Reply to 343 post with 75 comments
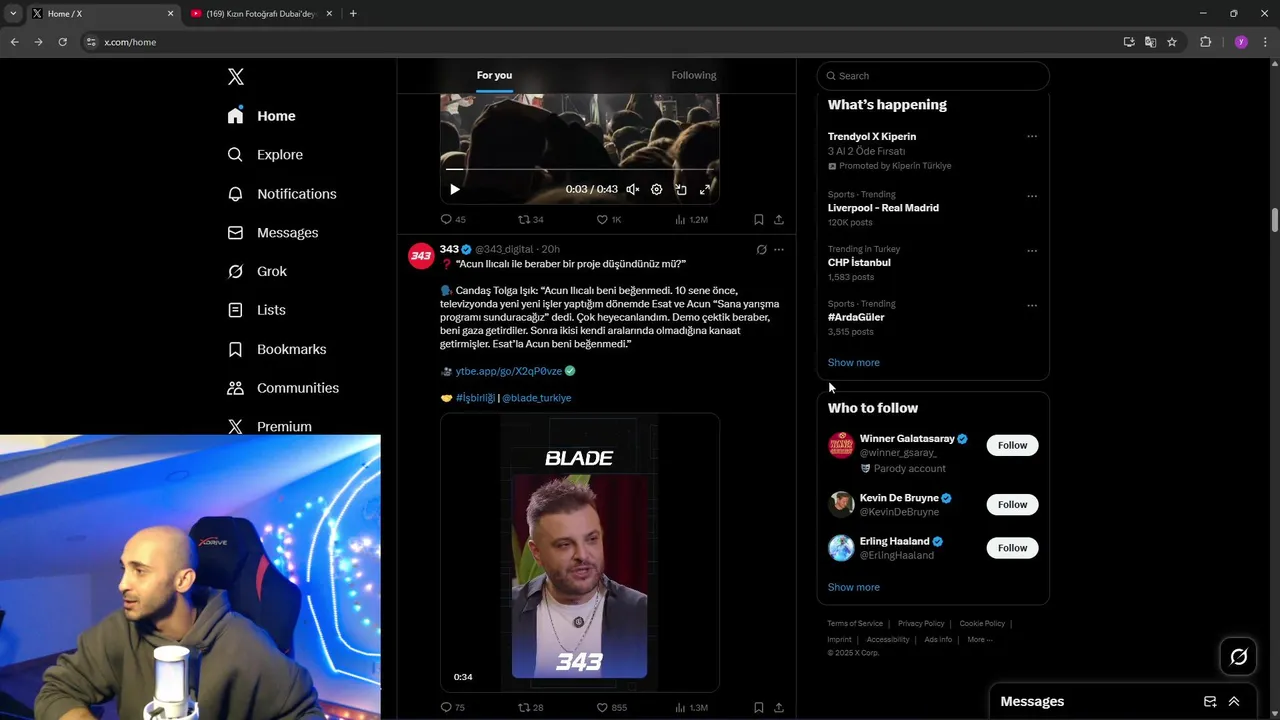 [453, 707]
